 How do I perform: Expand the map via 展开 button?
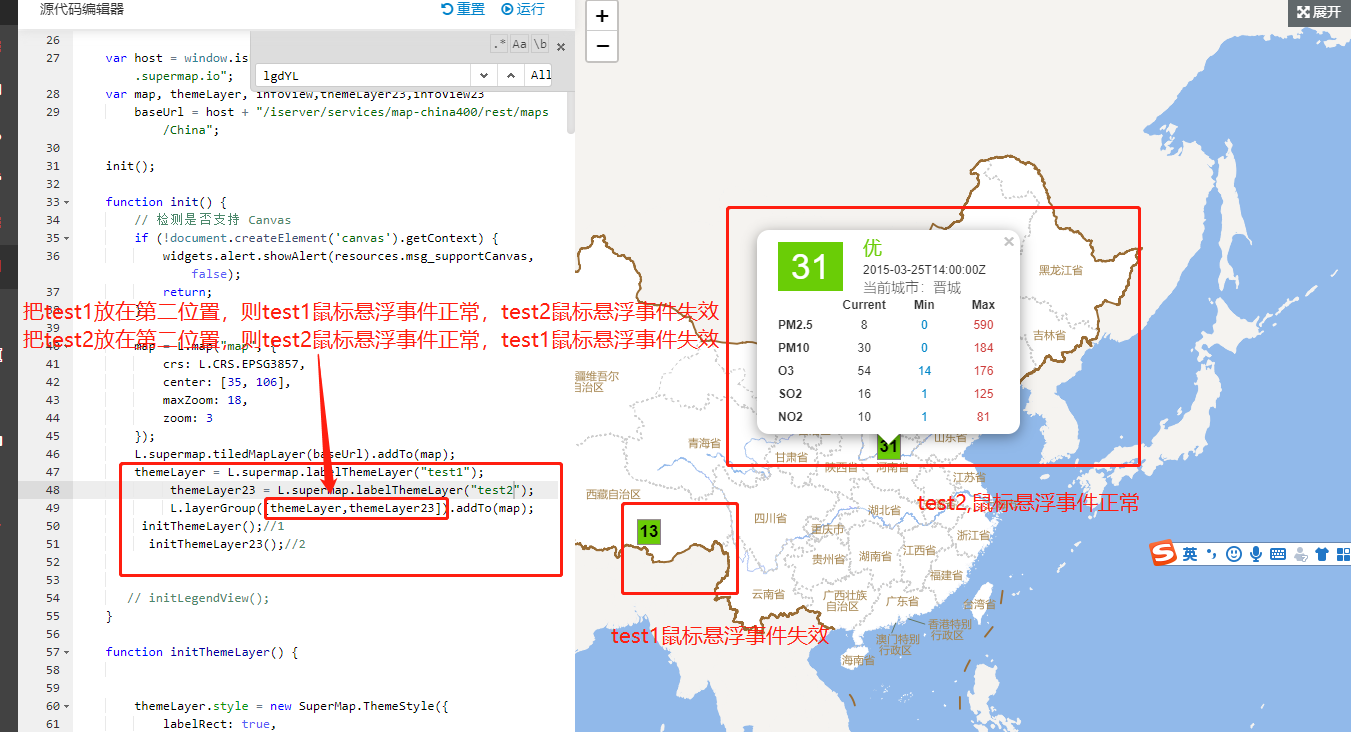(1319, 12)
